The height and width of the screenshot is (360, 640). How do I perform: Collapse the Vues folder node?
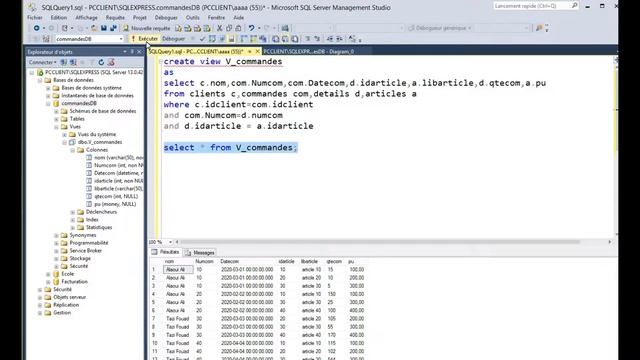click(x=56, y=127)
